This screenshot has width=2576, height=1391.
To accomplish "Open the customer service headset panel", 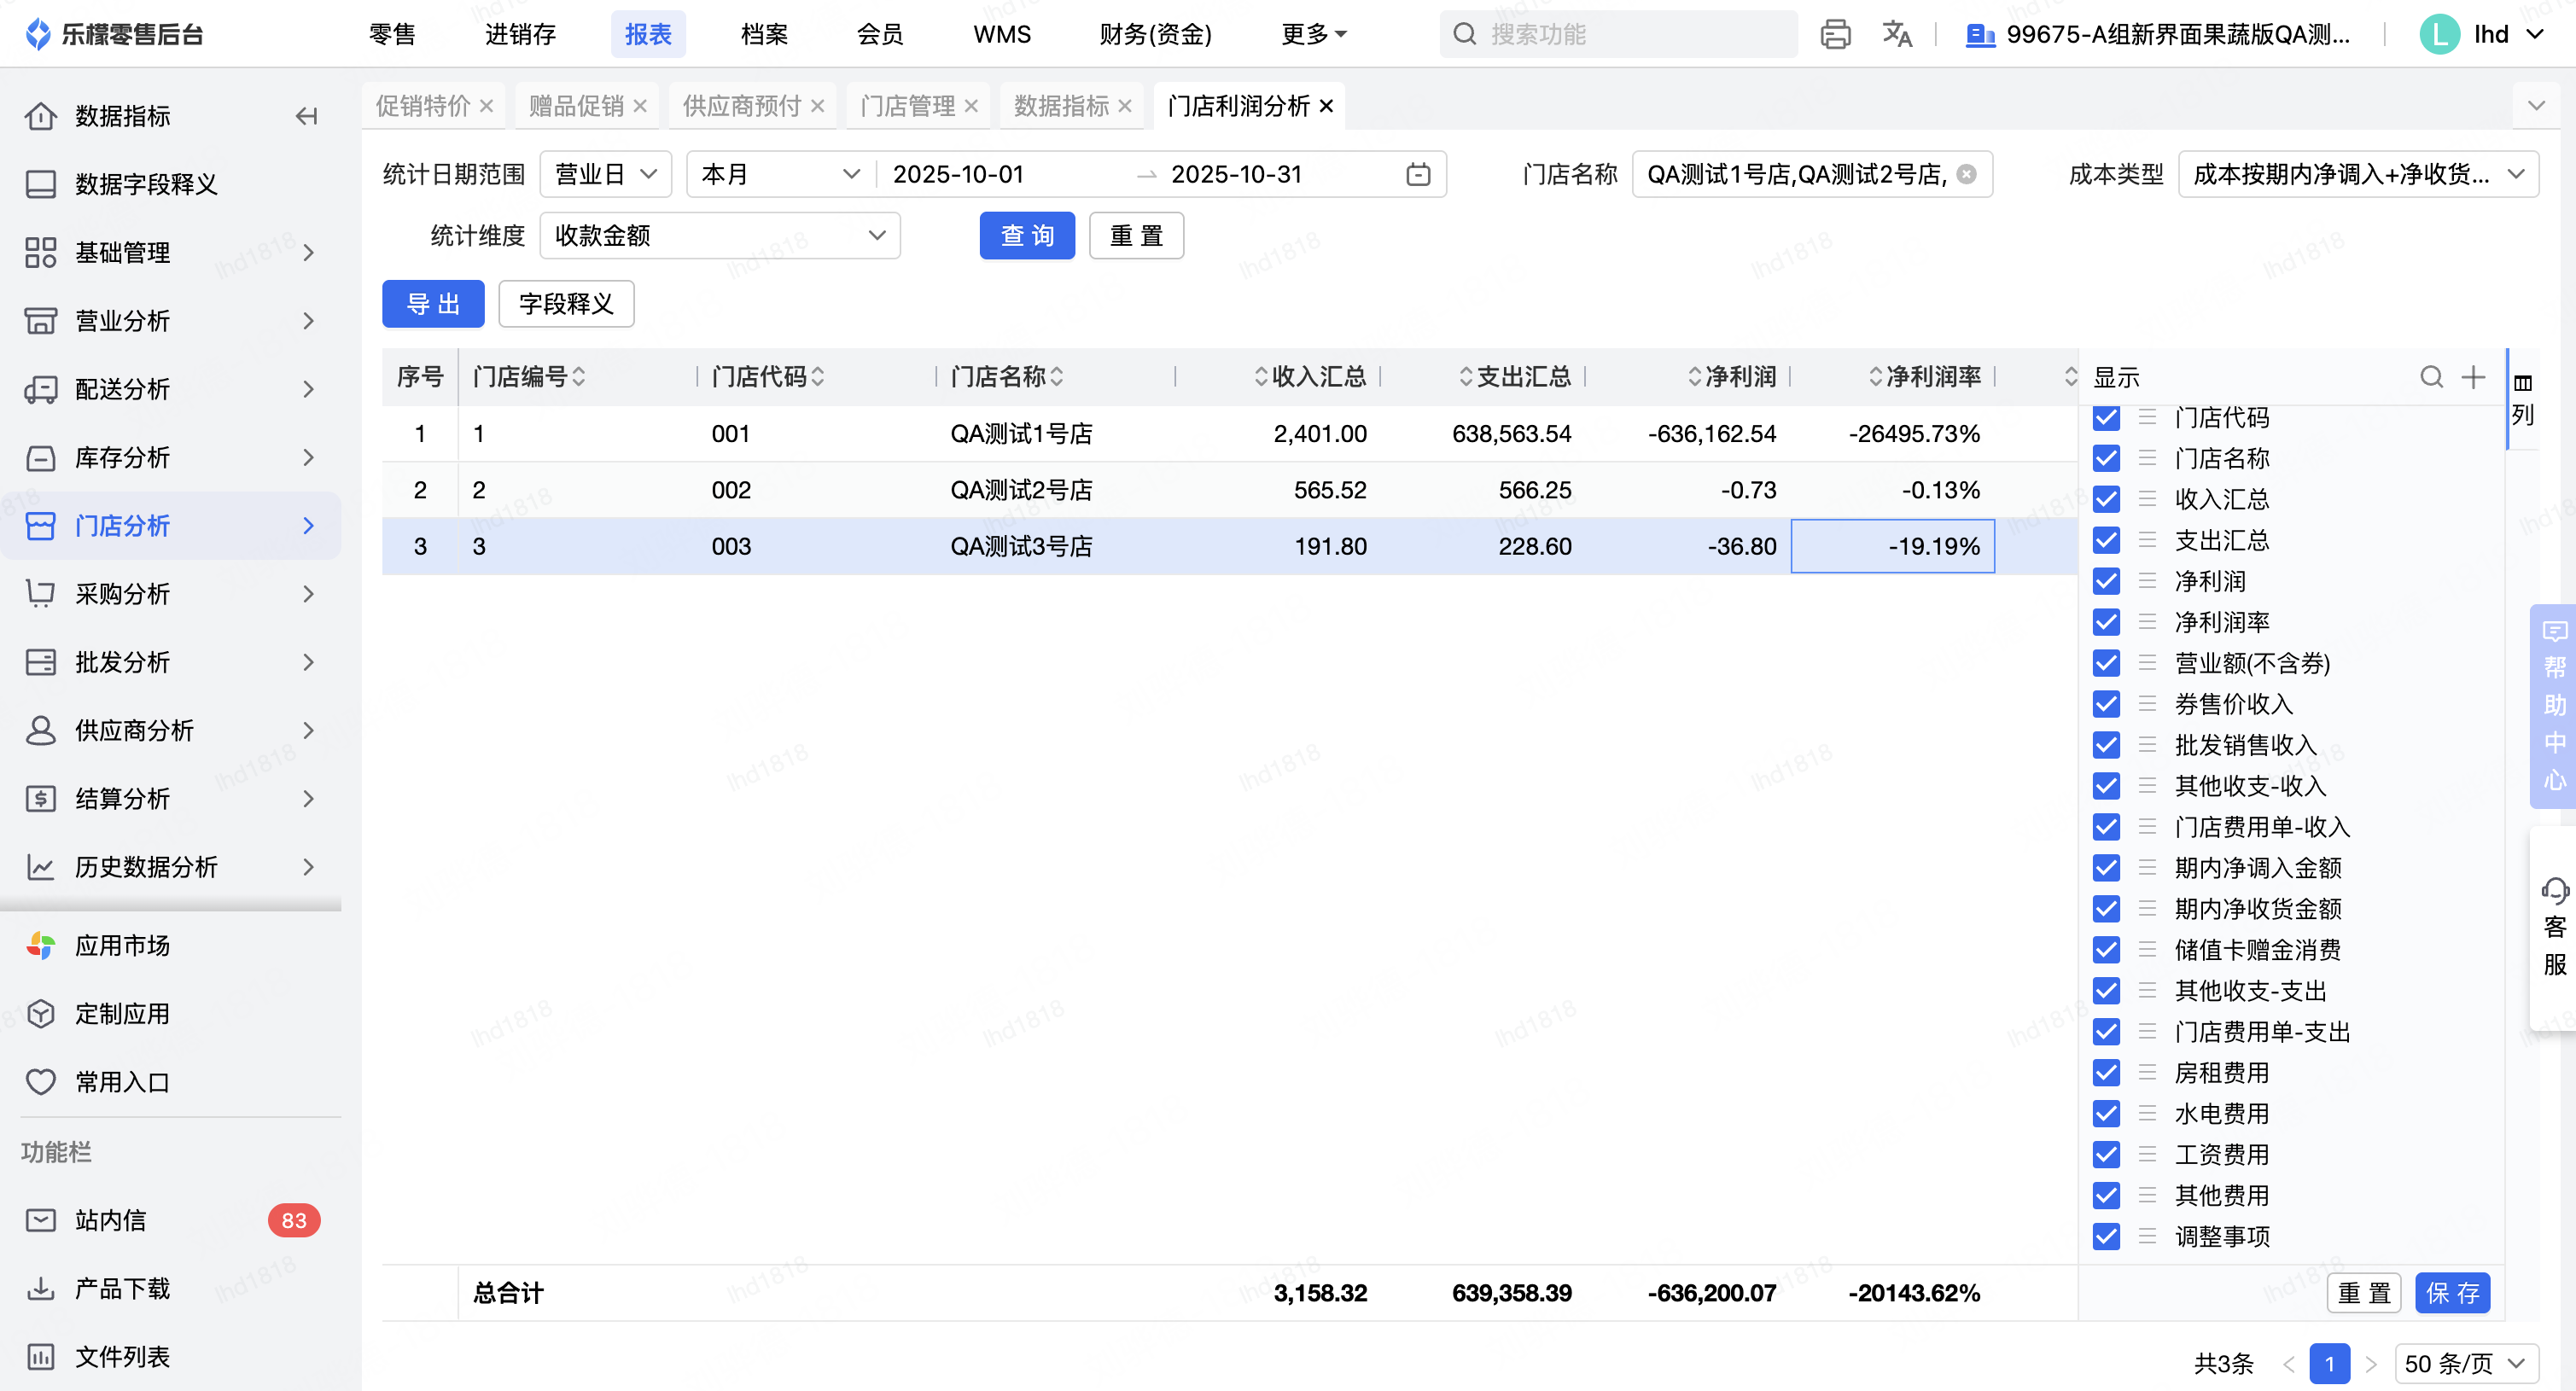I will [2554, 927].
